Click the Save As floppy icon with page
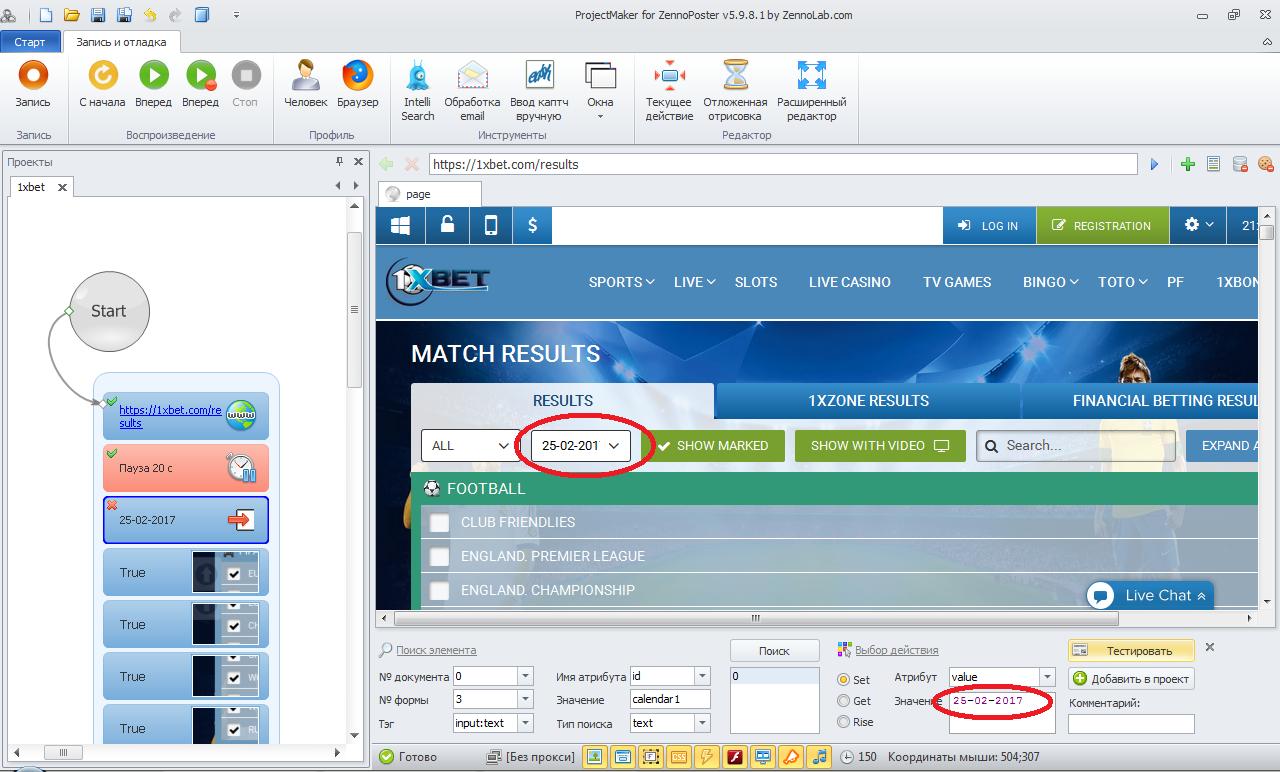 [x=124, y=15]
